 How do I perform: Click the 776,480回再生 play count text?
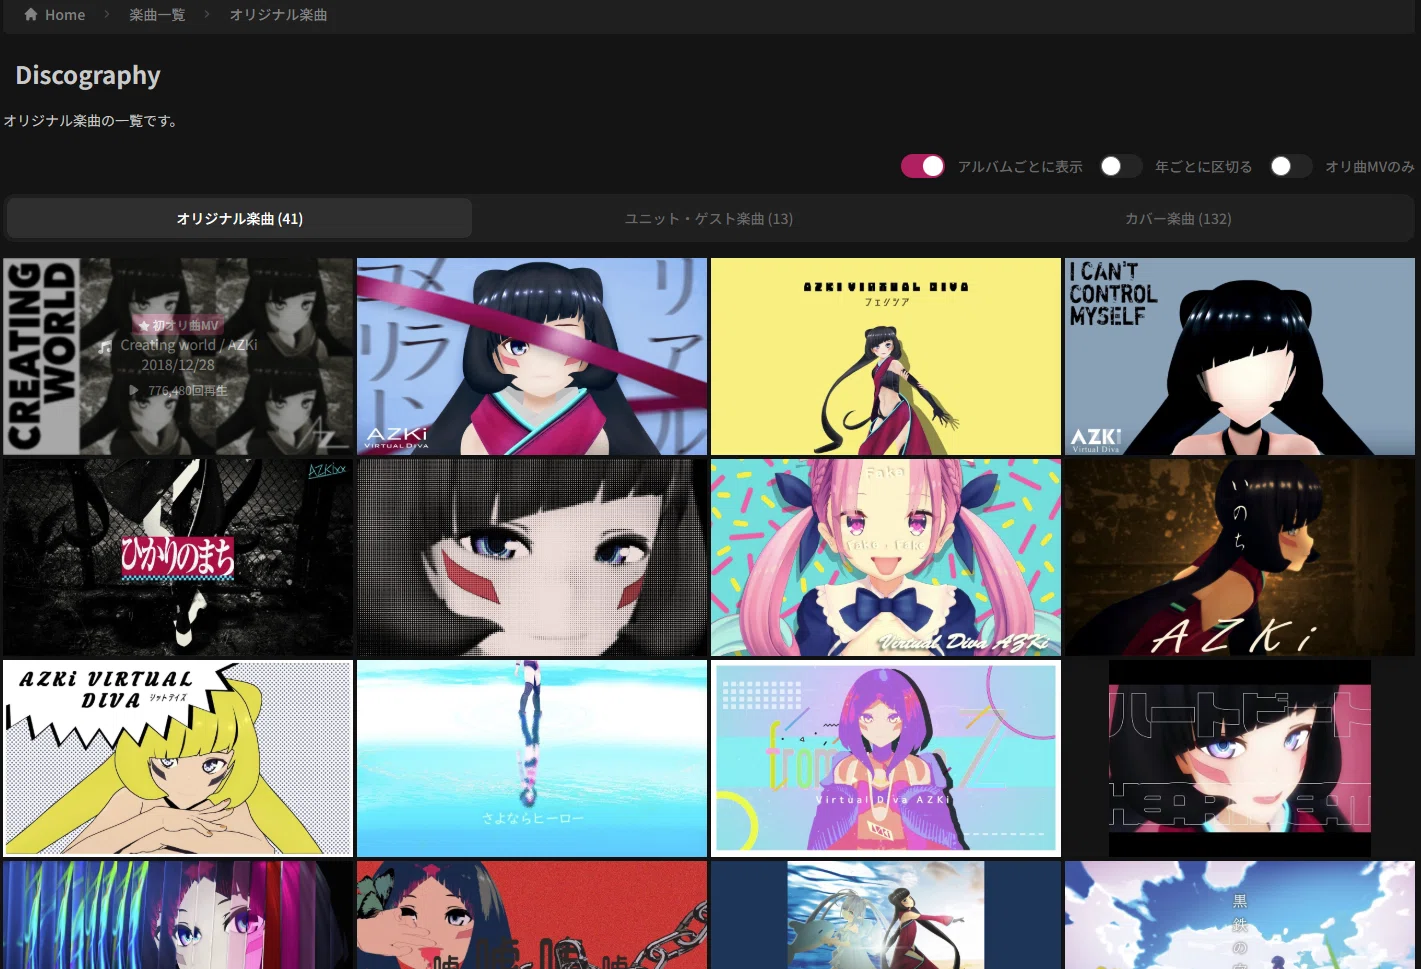pos(188,391)
